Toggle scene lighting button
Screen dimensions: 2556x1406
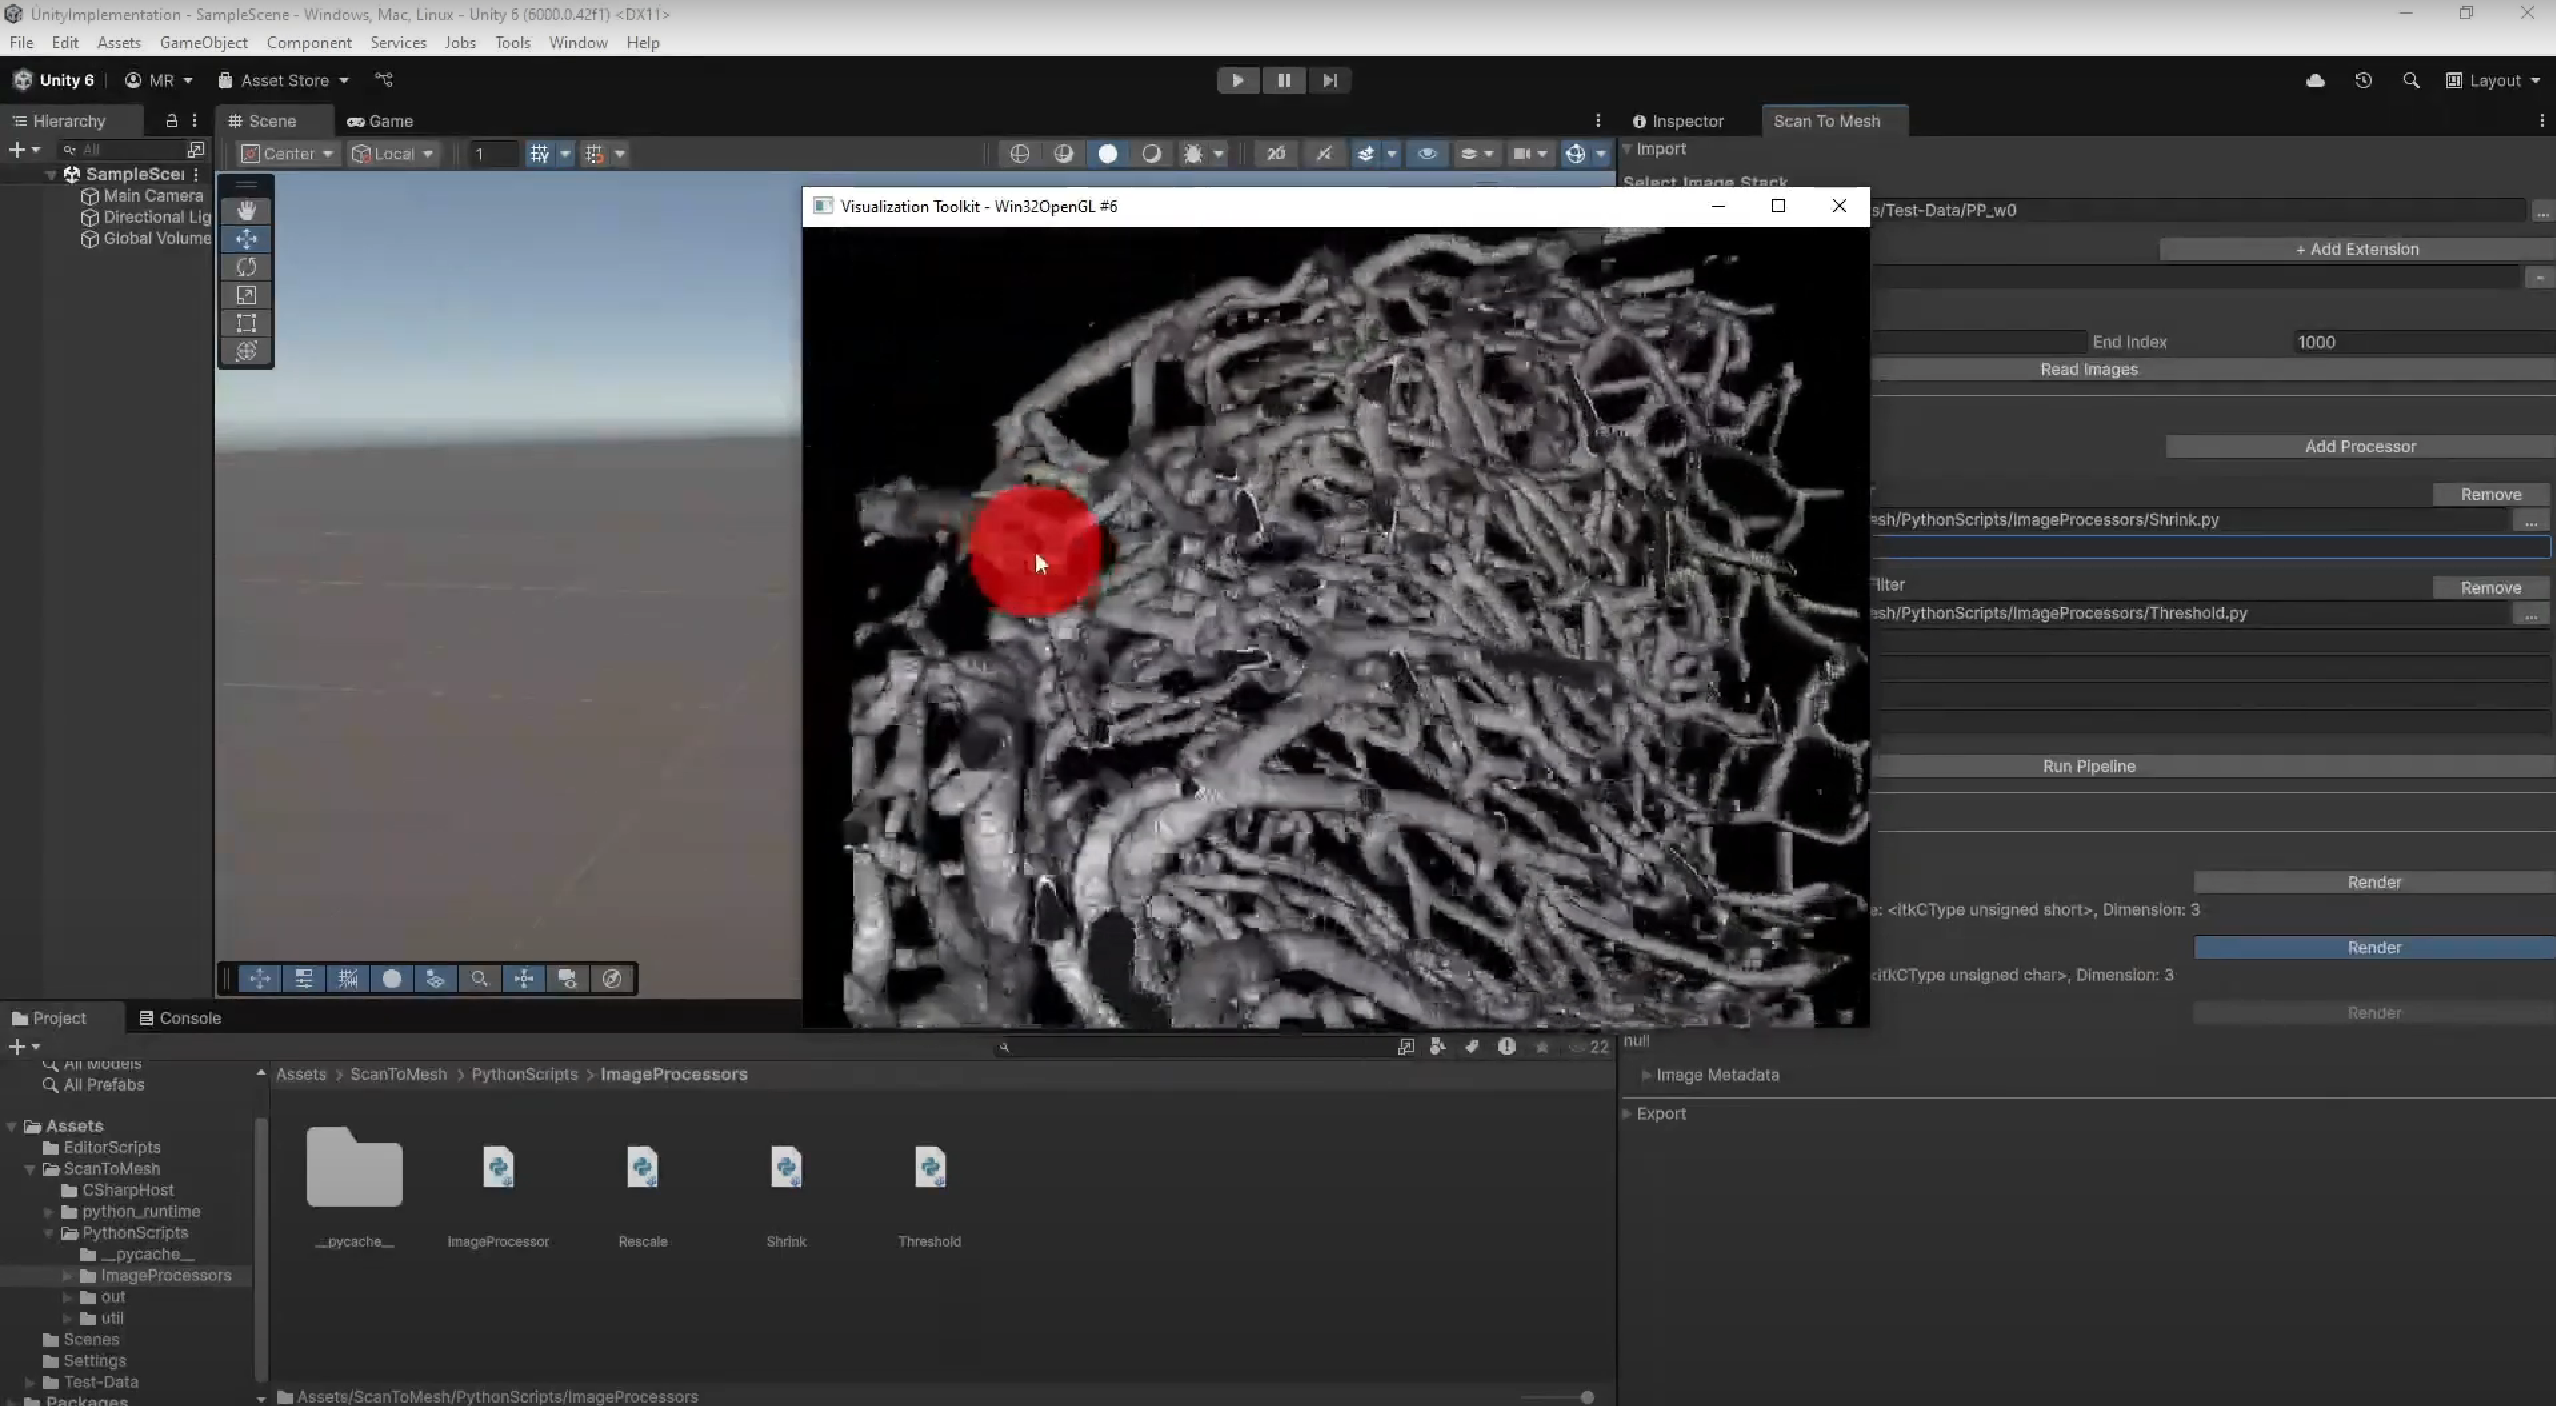pyautogui.click(x=1323, y=154)
